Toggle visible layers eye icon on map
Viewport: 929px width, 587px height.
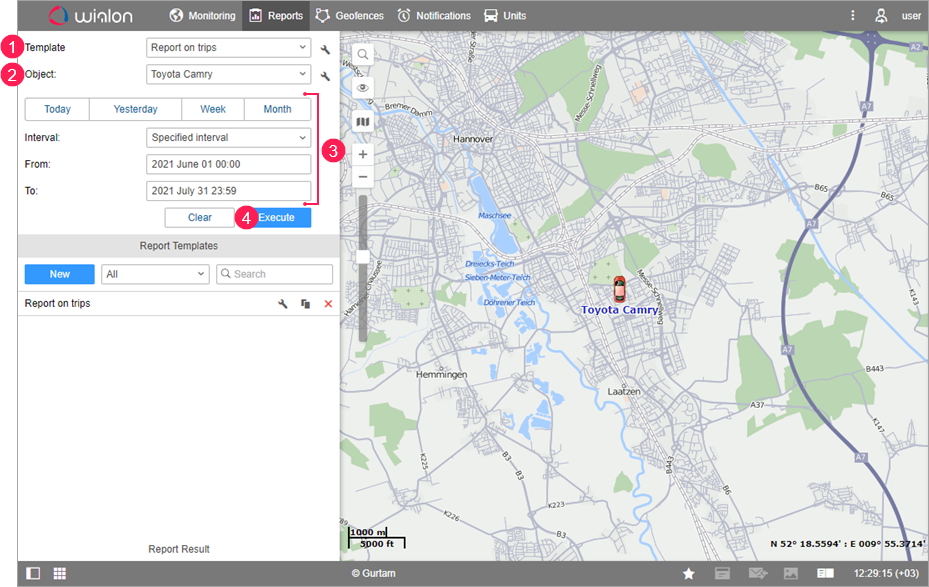point(363,88)
